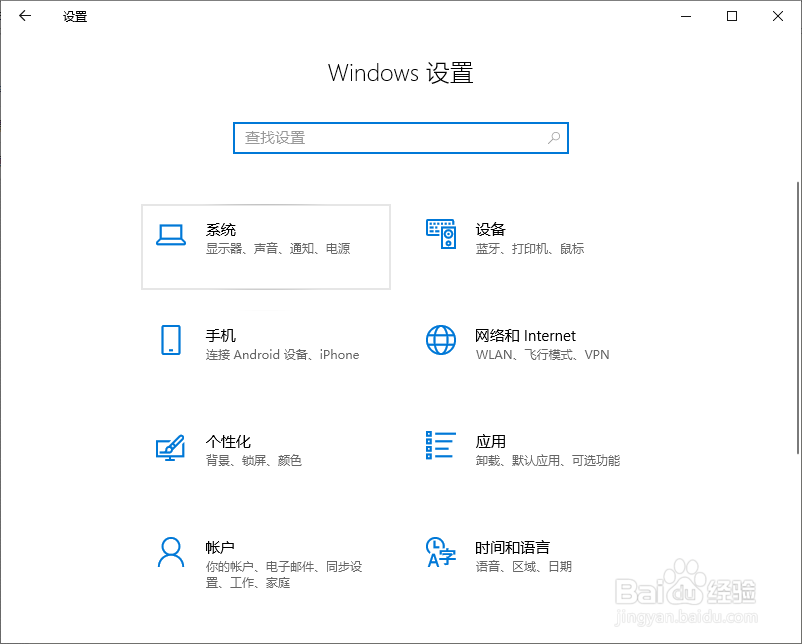Viewport: 802px width, 644px height.
Task: Click the magnifier icon in the search box
Action: [554, 138]
